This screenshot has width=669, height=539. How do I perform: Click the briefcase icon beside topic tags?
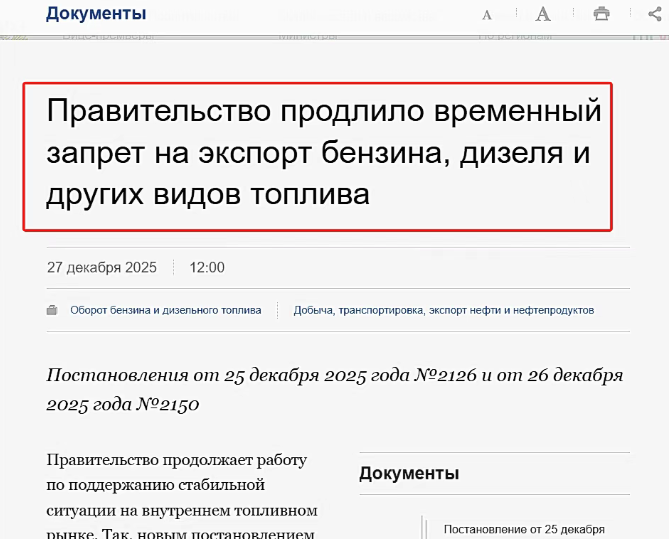point(52,310)
